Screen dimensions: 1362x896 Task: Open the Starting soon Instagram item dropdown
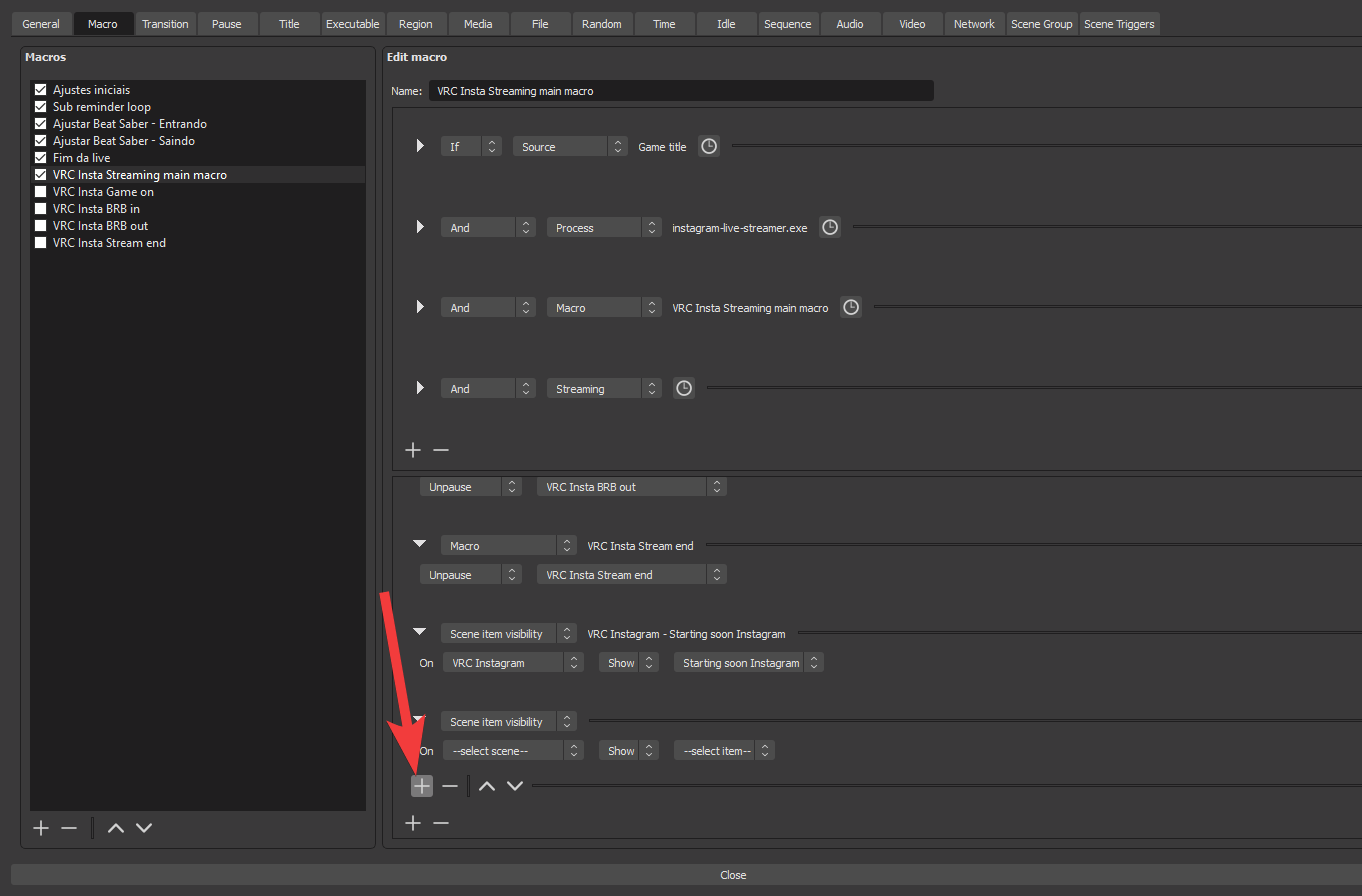[749, 663]
